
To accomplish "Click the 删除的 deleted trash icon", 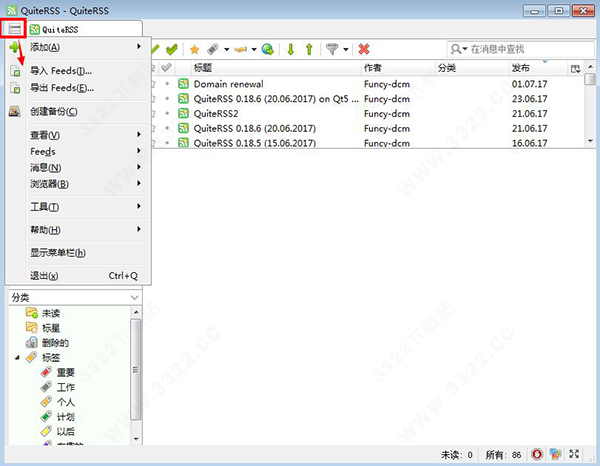I will pyautogui.click(x=32, y=342).
